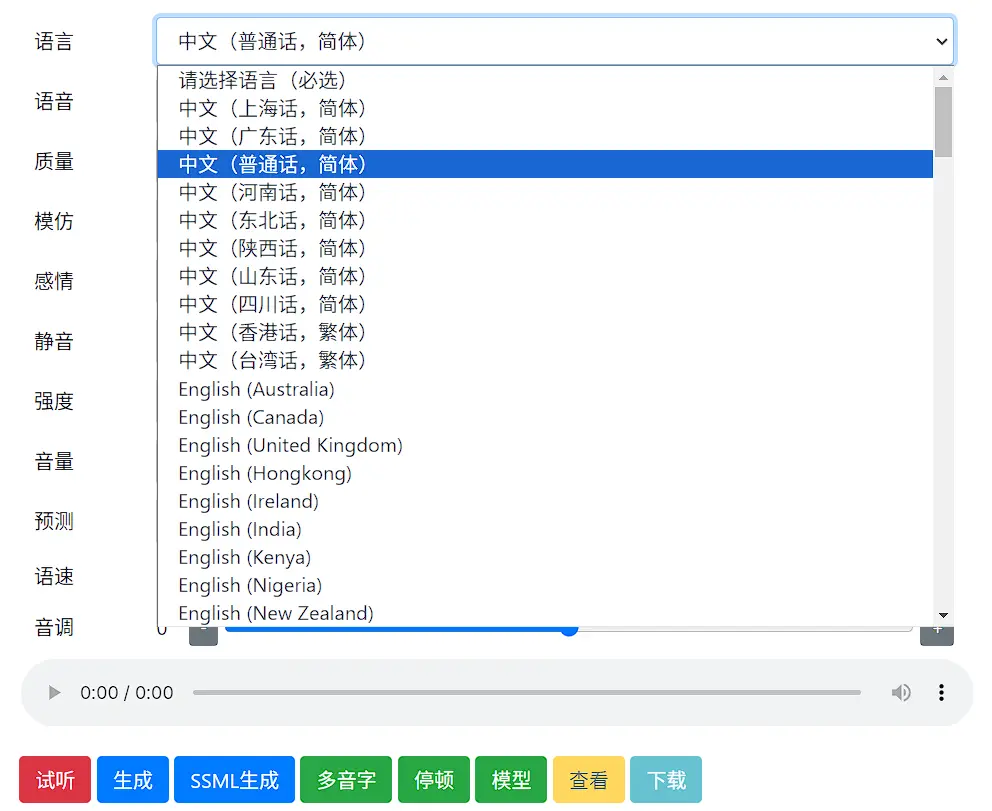Mute the audio player volume
Viewport: 992px width, 811px height.
[x=901, y=693]
